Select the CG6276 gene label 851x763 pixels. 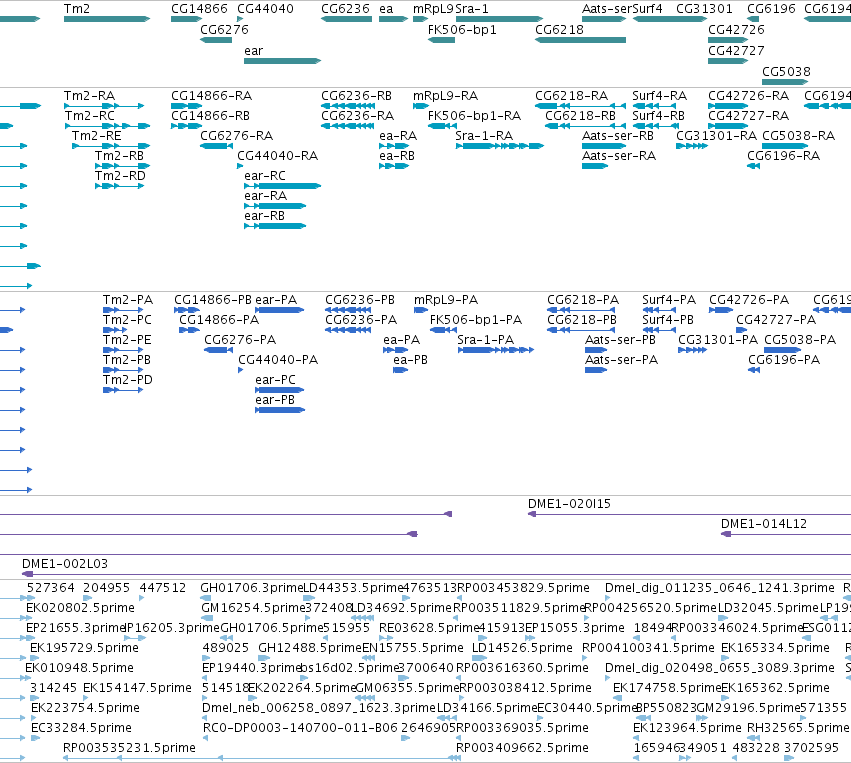click(x=224, y=29)
